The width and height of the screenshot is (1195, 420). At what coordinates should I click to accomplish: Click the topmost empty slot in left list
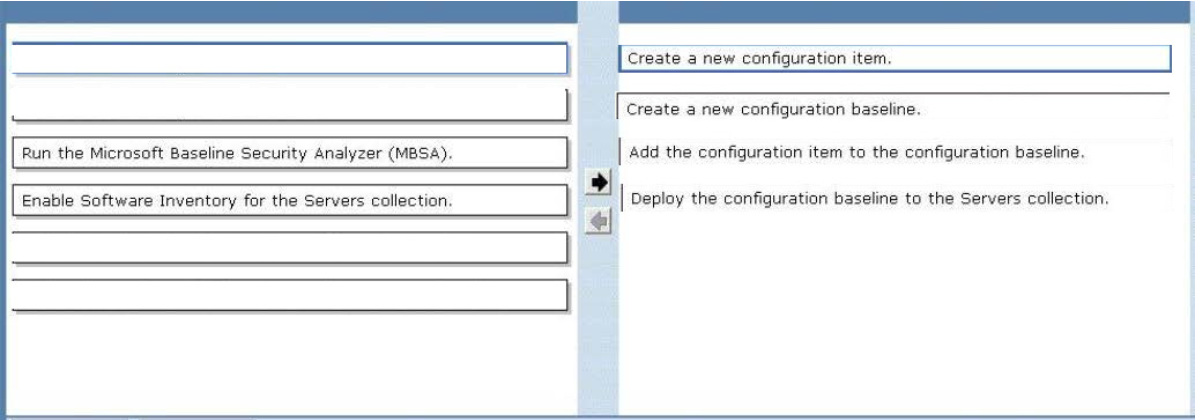point(290,59)
